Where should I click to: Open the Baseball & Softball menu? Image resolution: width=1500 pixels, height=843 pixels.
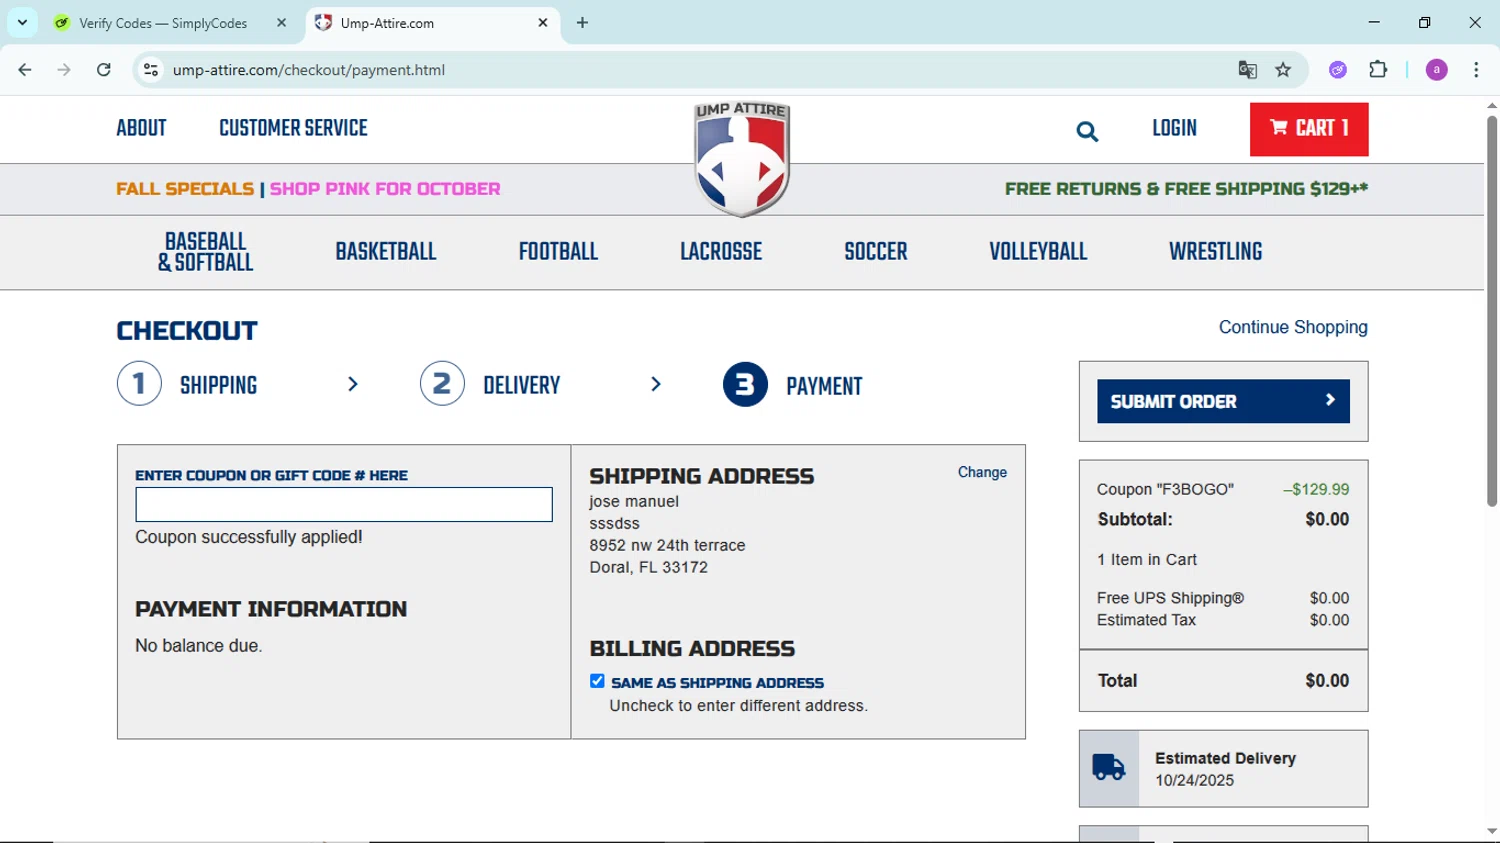tap(205, 252)
